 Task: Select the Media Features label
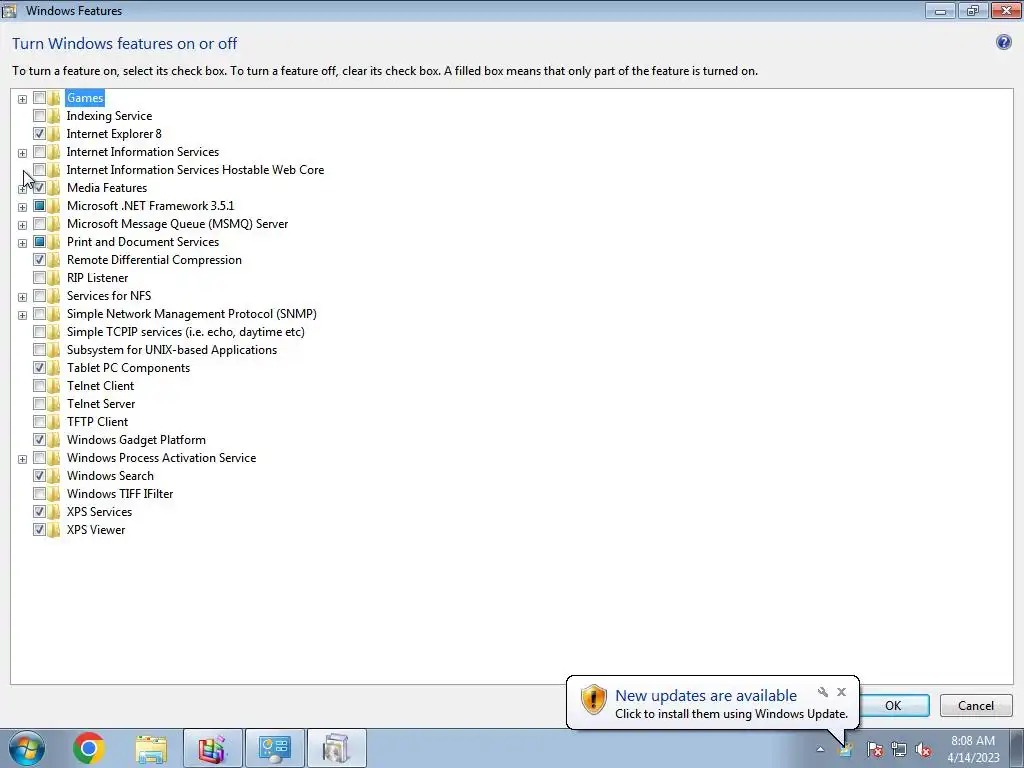click(x=107, y=188)
